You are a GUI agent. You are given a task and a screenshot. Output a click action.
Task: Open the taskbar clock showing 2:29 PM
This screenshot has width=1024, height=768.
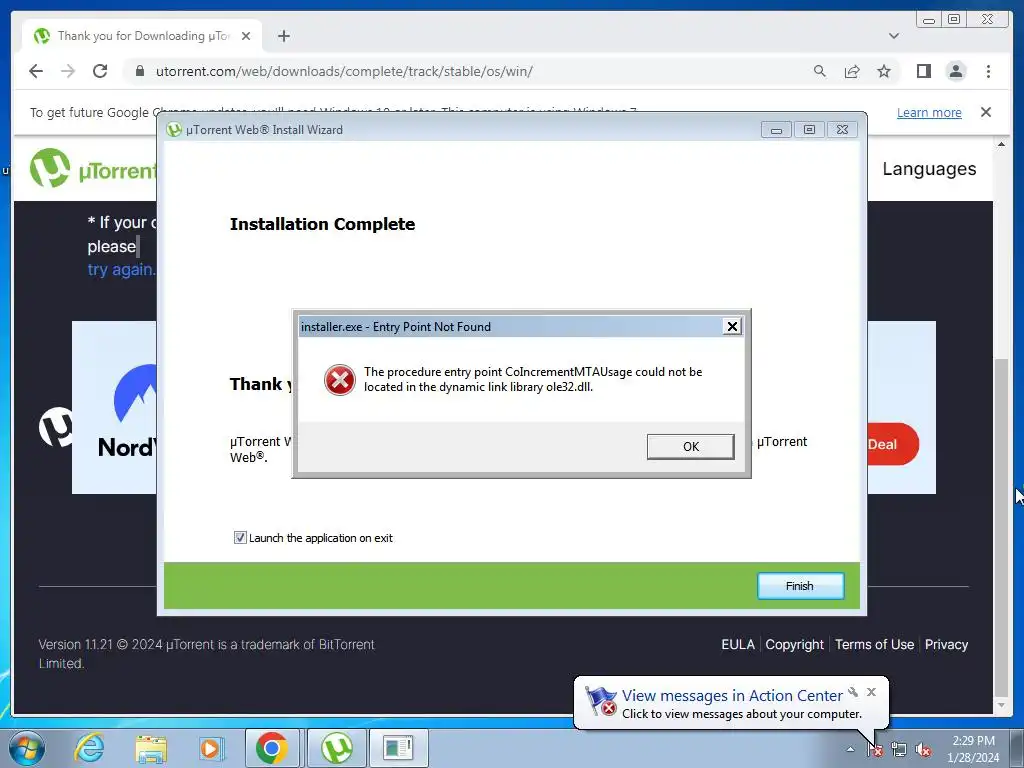click(973, 749)
